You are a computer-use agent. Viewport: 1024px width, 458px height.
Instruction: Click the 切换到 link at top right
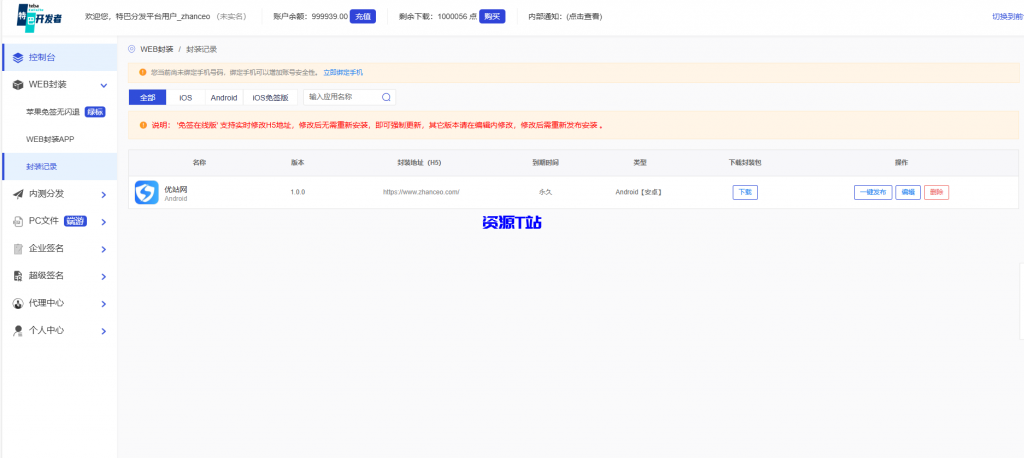(x=1008, y=17)
